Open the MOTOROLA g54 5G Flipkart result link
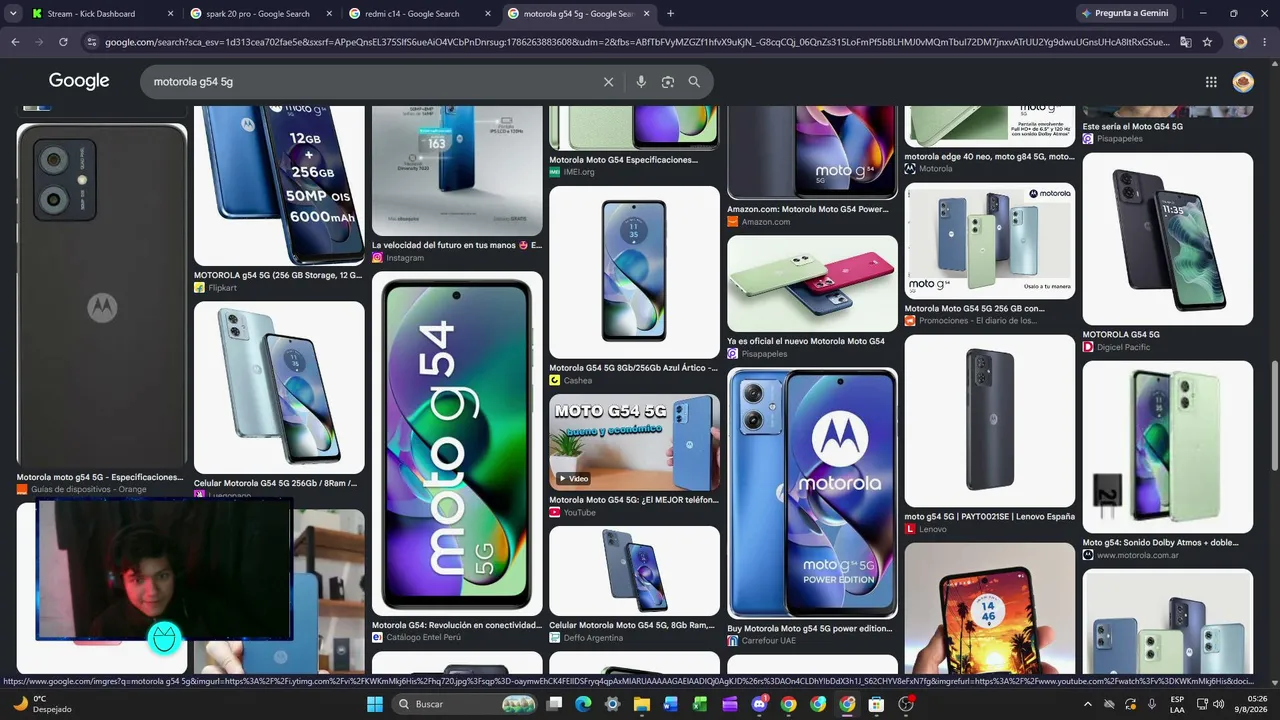Screen dimensions: 1280x720 [278, 275]
